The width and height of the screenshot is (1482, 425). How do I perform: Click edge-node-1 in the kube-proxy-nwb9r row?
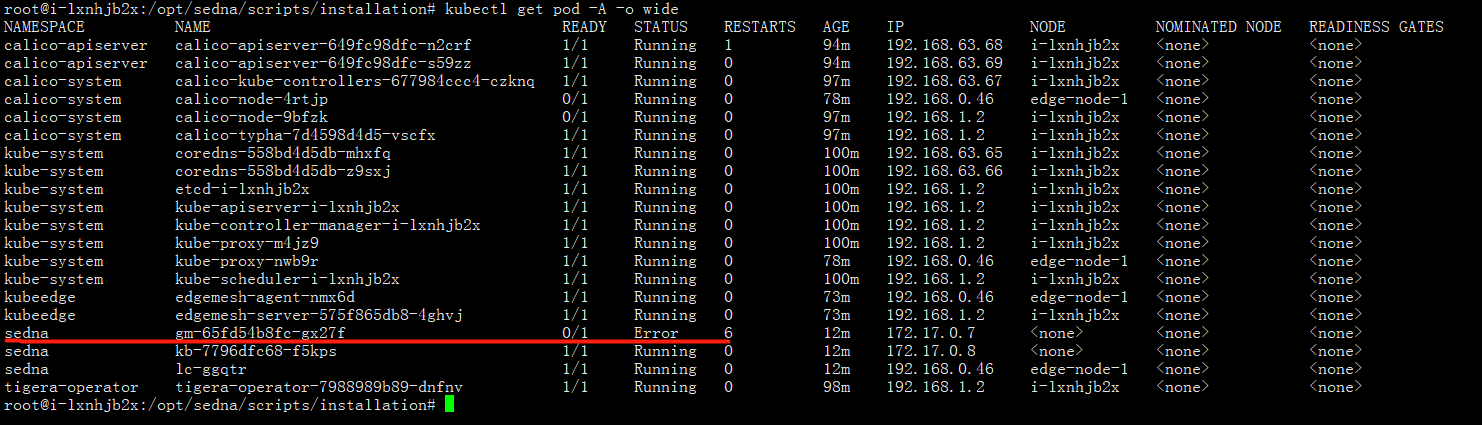pos(1078,261)
